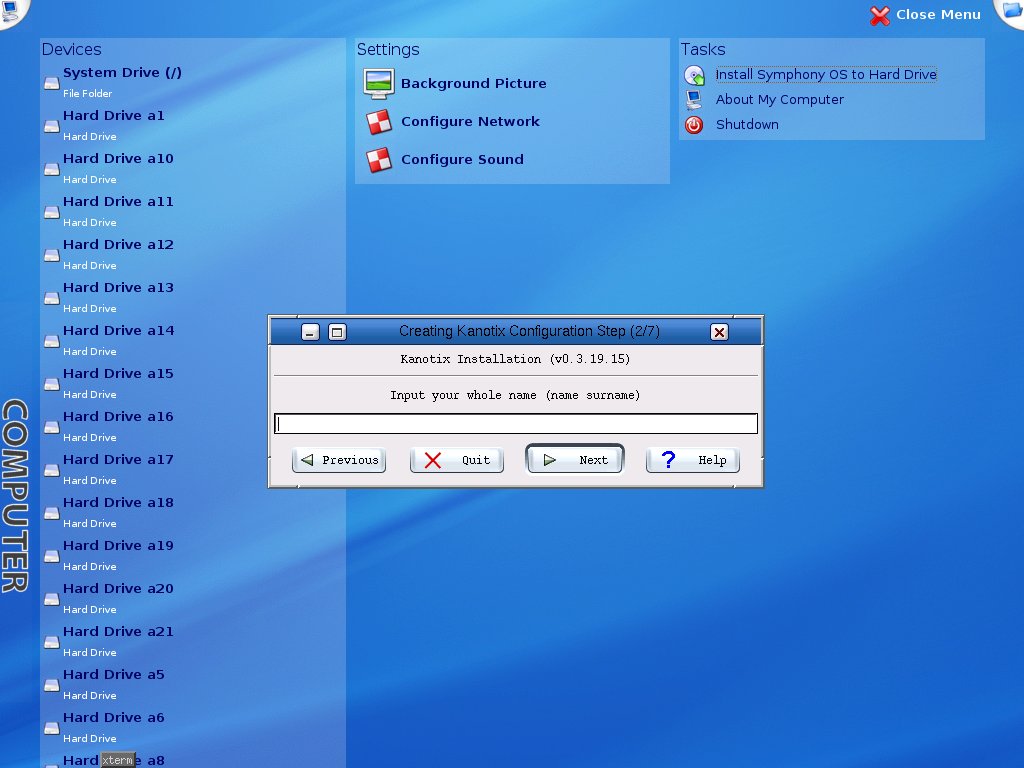This screenshot has height=768, width=1024.
Task: Open About My Computer task
Action: click(780, 99)
